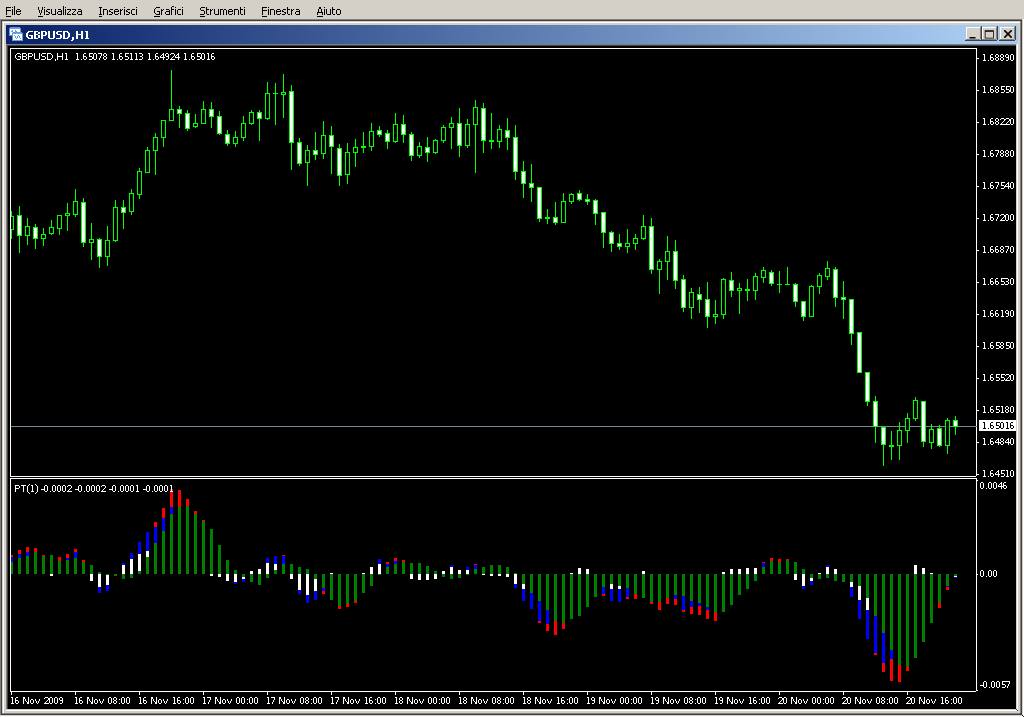The image size is (1024, 717).
Task: Open the Inserisci menu
Action: click(118, 11)
